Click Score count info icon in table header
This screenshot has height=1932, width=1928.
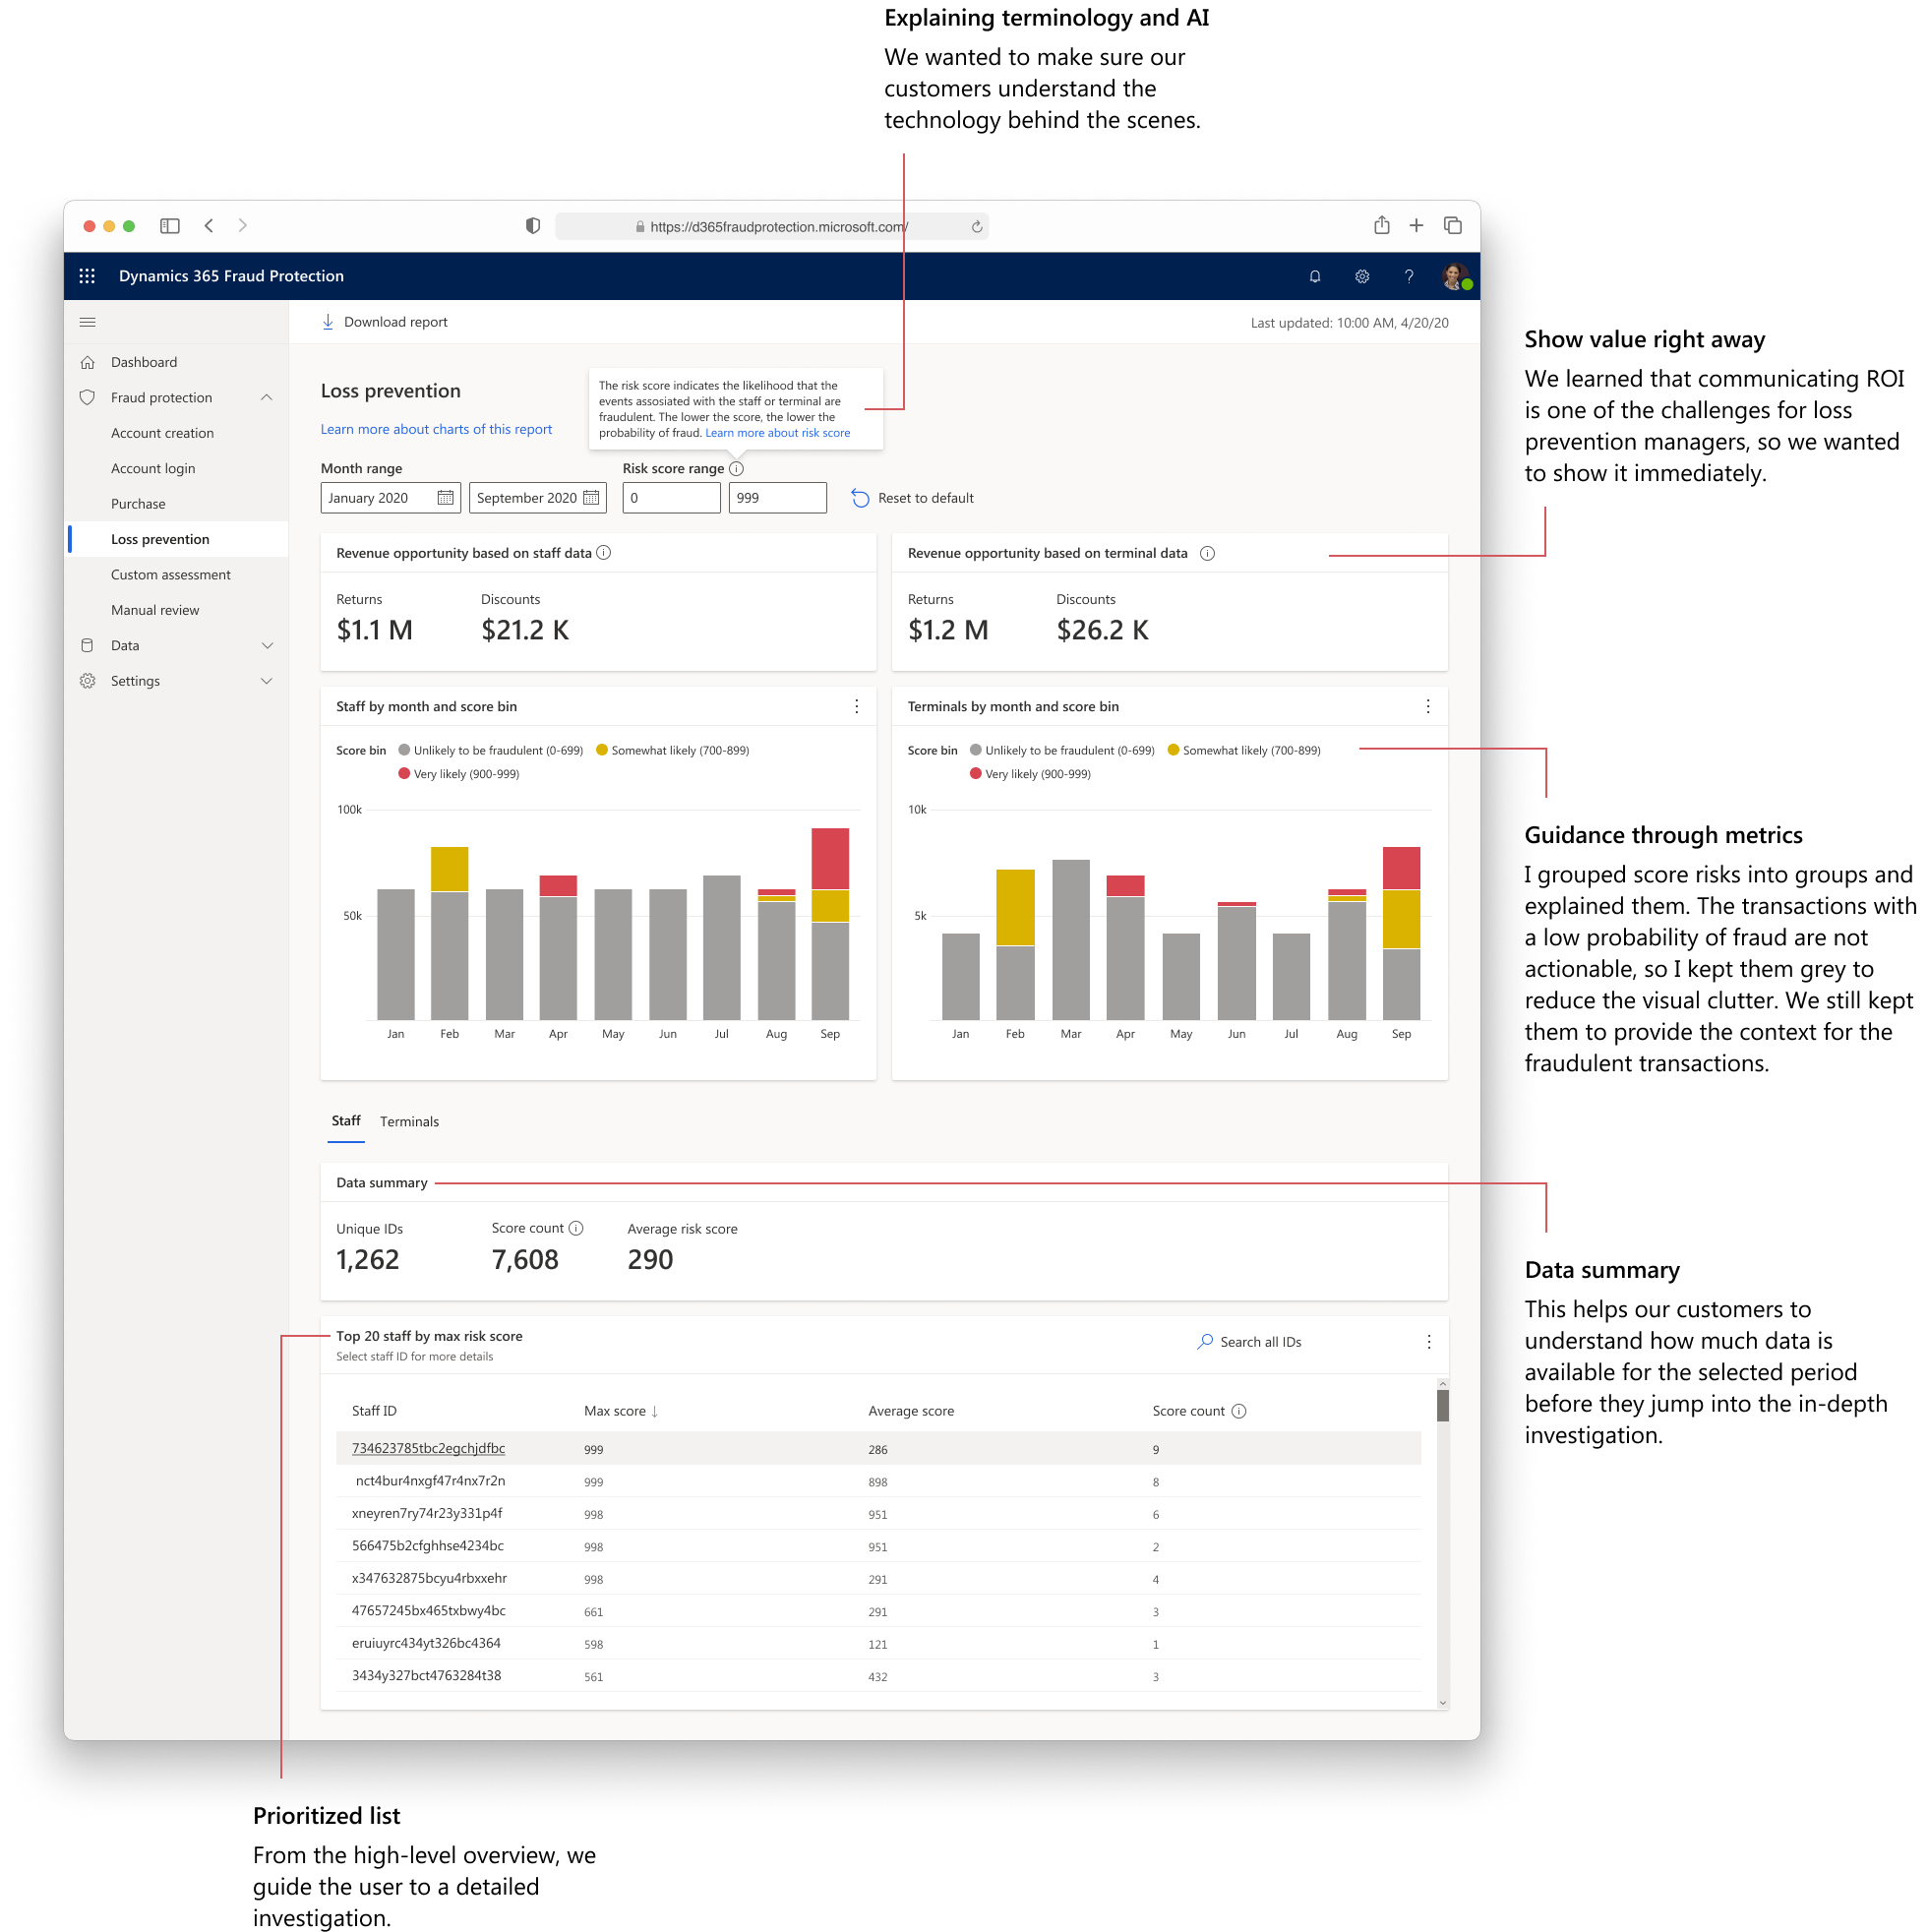coord(1238,1411)
